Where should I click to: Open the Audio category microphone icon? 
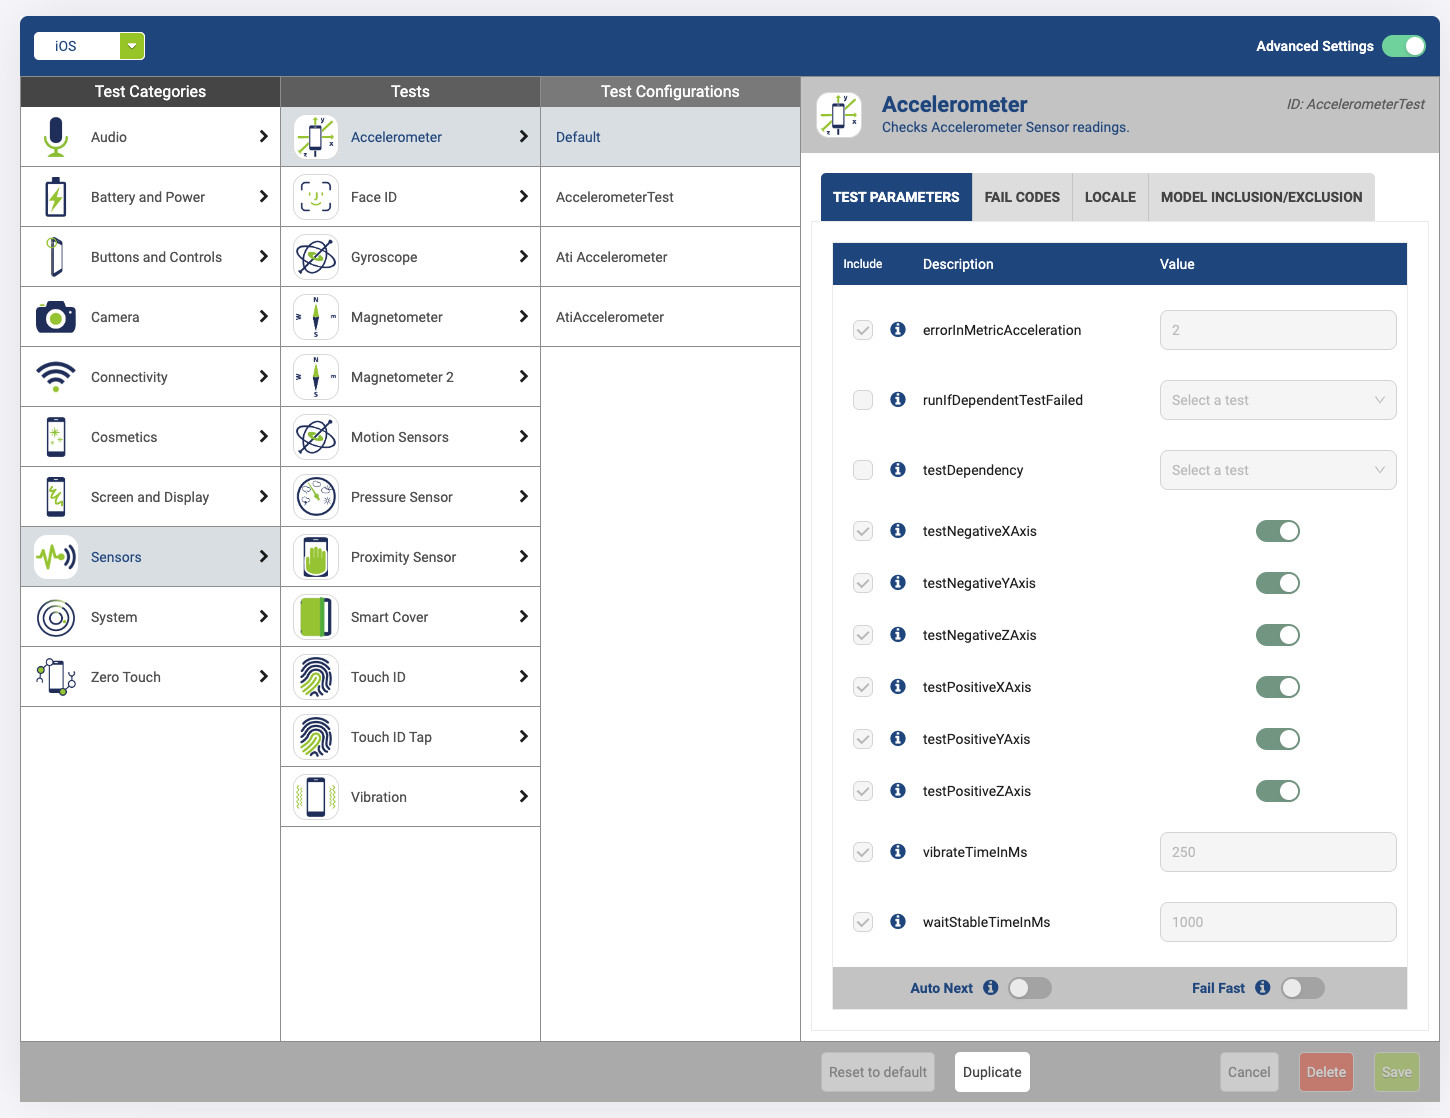pyautogui.click(x=56, y=137)
